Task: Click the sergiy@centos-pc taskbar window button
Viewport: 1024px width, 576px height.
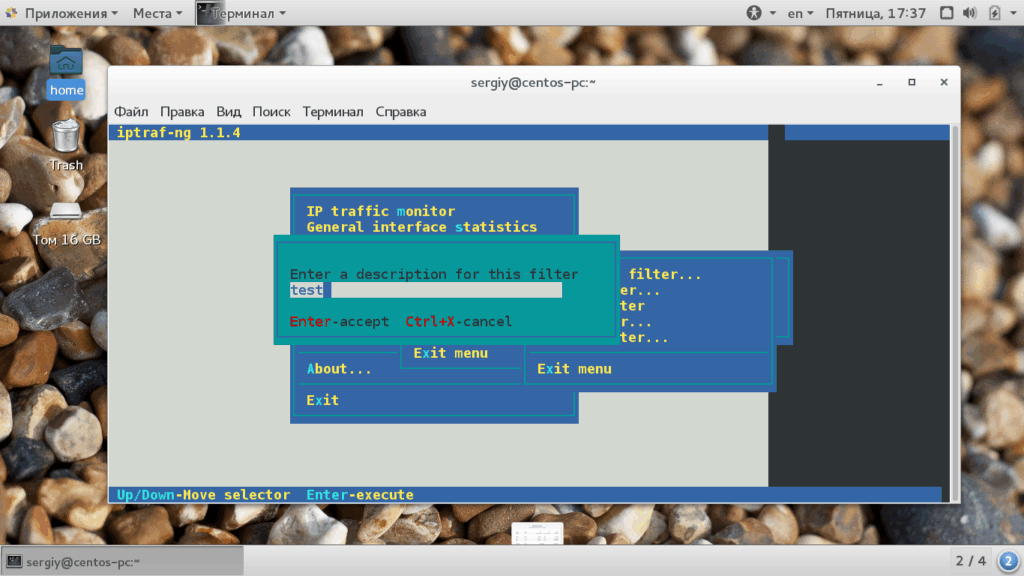Action: [x=122, y=562]
